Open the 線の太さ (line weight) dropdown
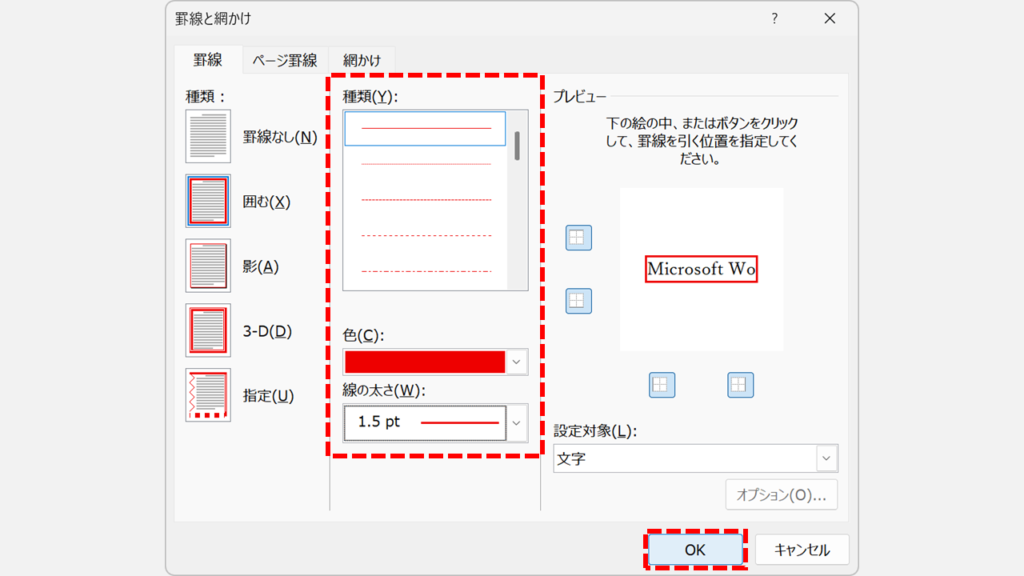Viewport: 1024px width, 576px height. pyautogui.click(x=516, y=423)
